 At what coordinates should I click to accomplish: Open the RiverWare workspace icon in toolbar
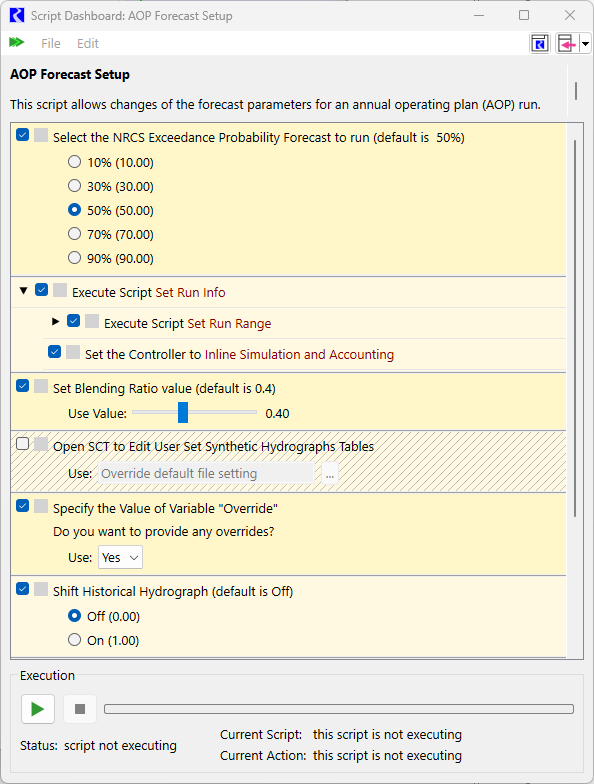click(540, 44)
